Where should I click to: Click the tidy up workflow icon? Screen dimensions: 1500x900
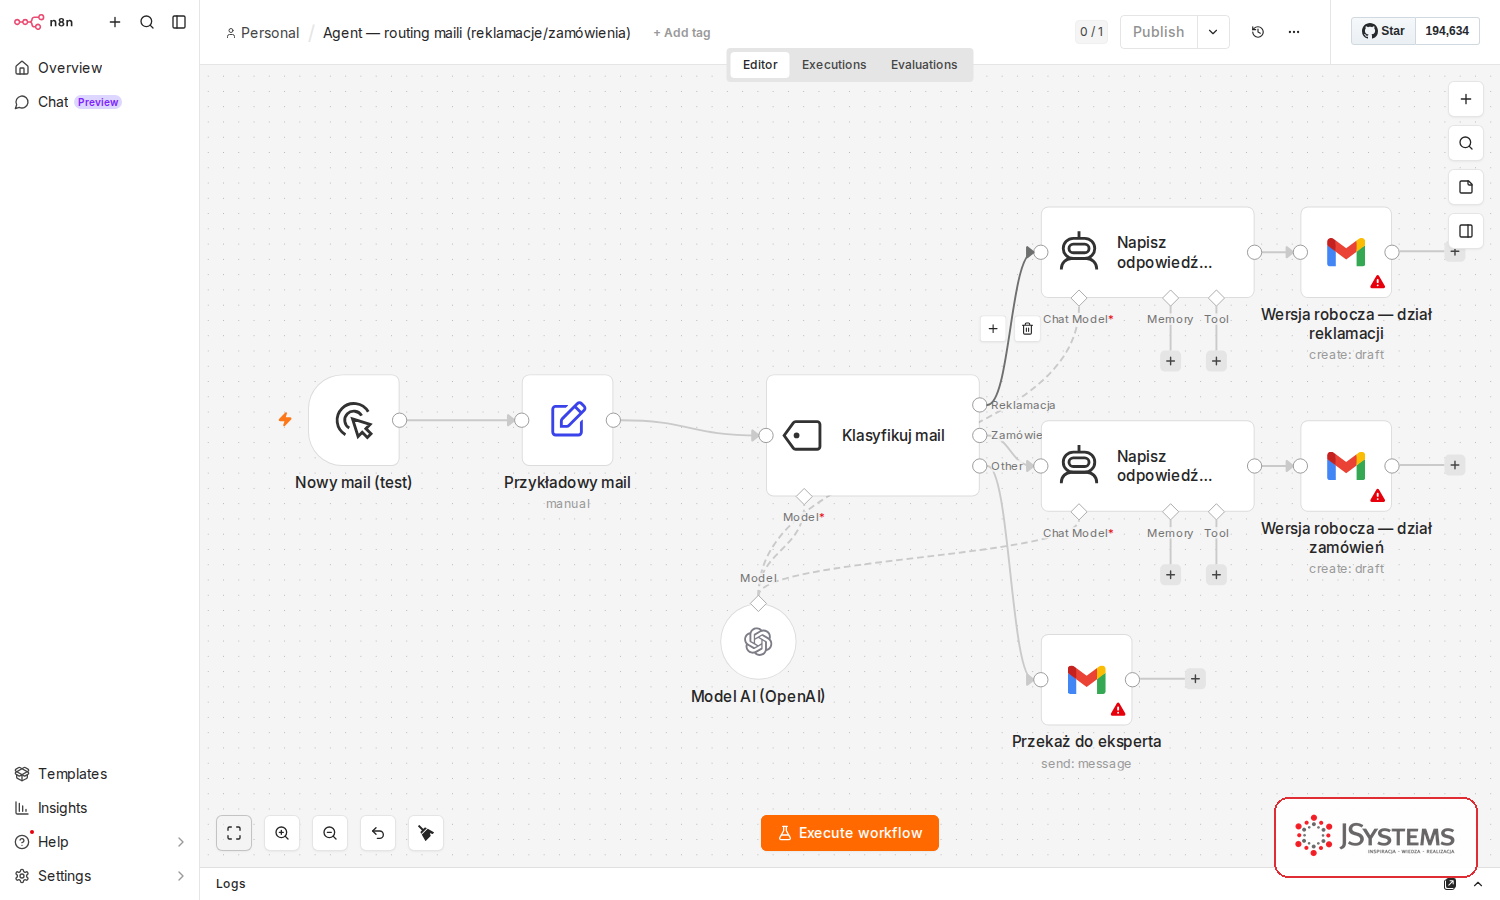(x=426, y=833)
